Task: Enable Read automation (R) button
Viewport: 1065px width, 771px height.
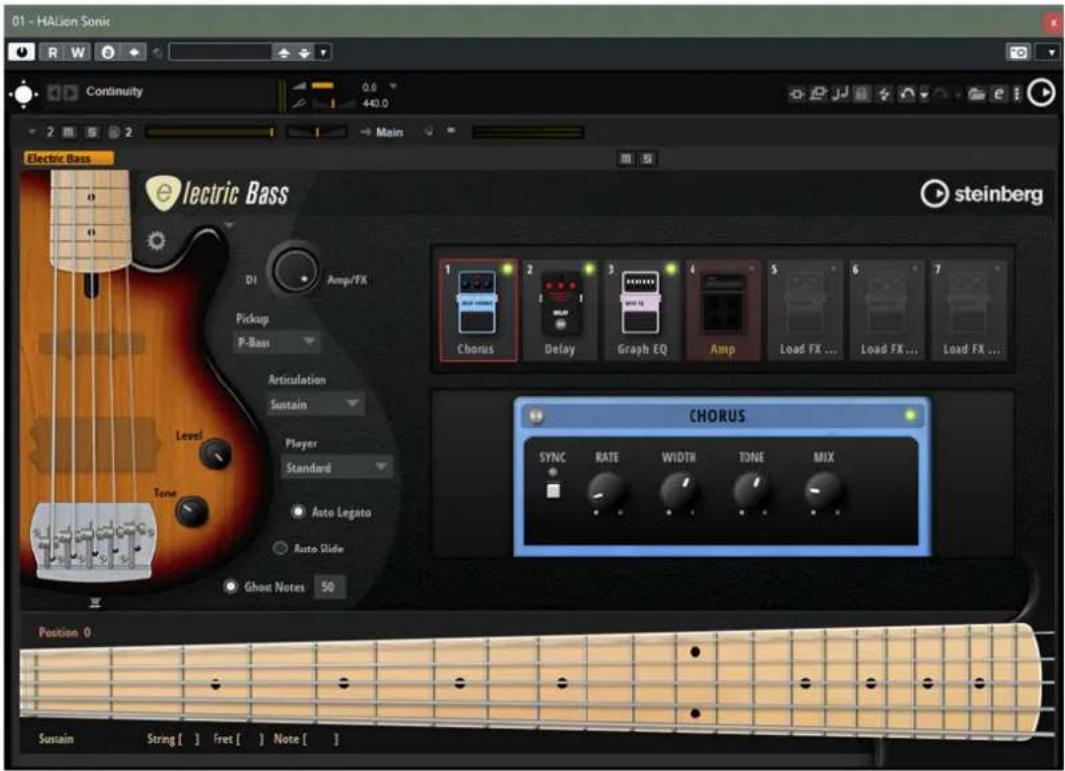Action: [x=52, y=52]
